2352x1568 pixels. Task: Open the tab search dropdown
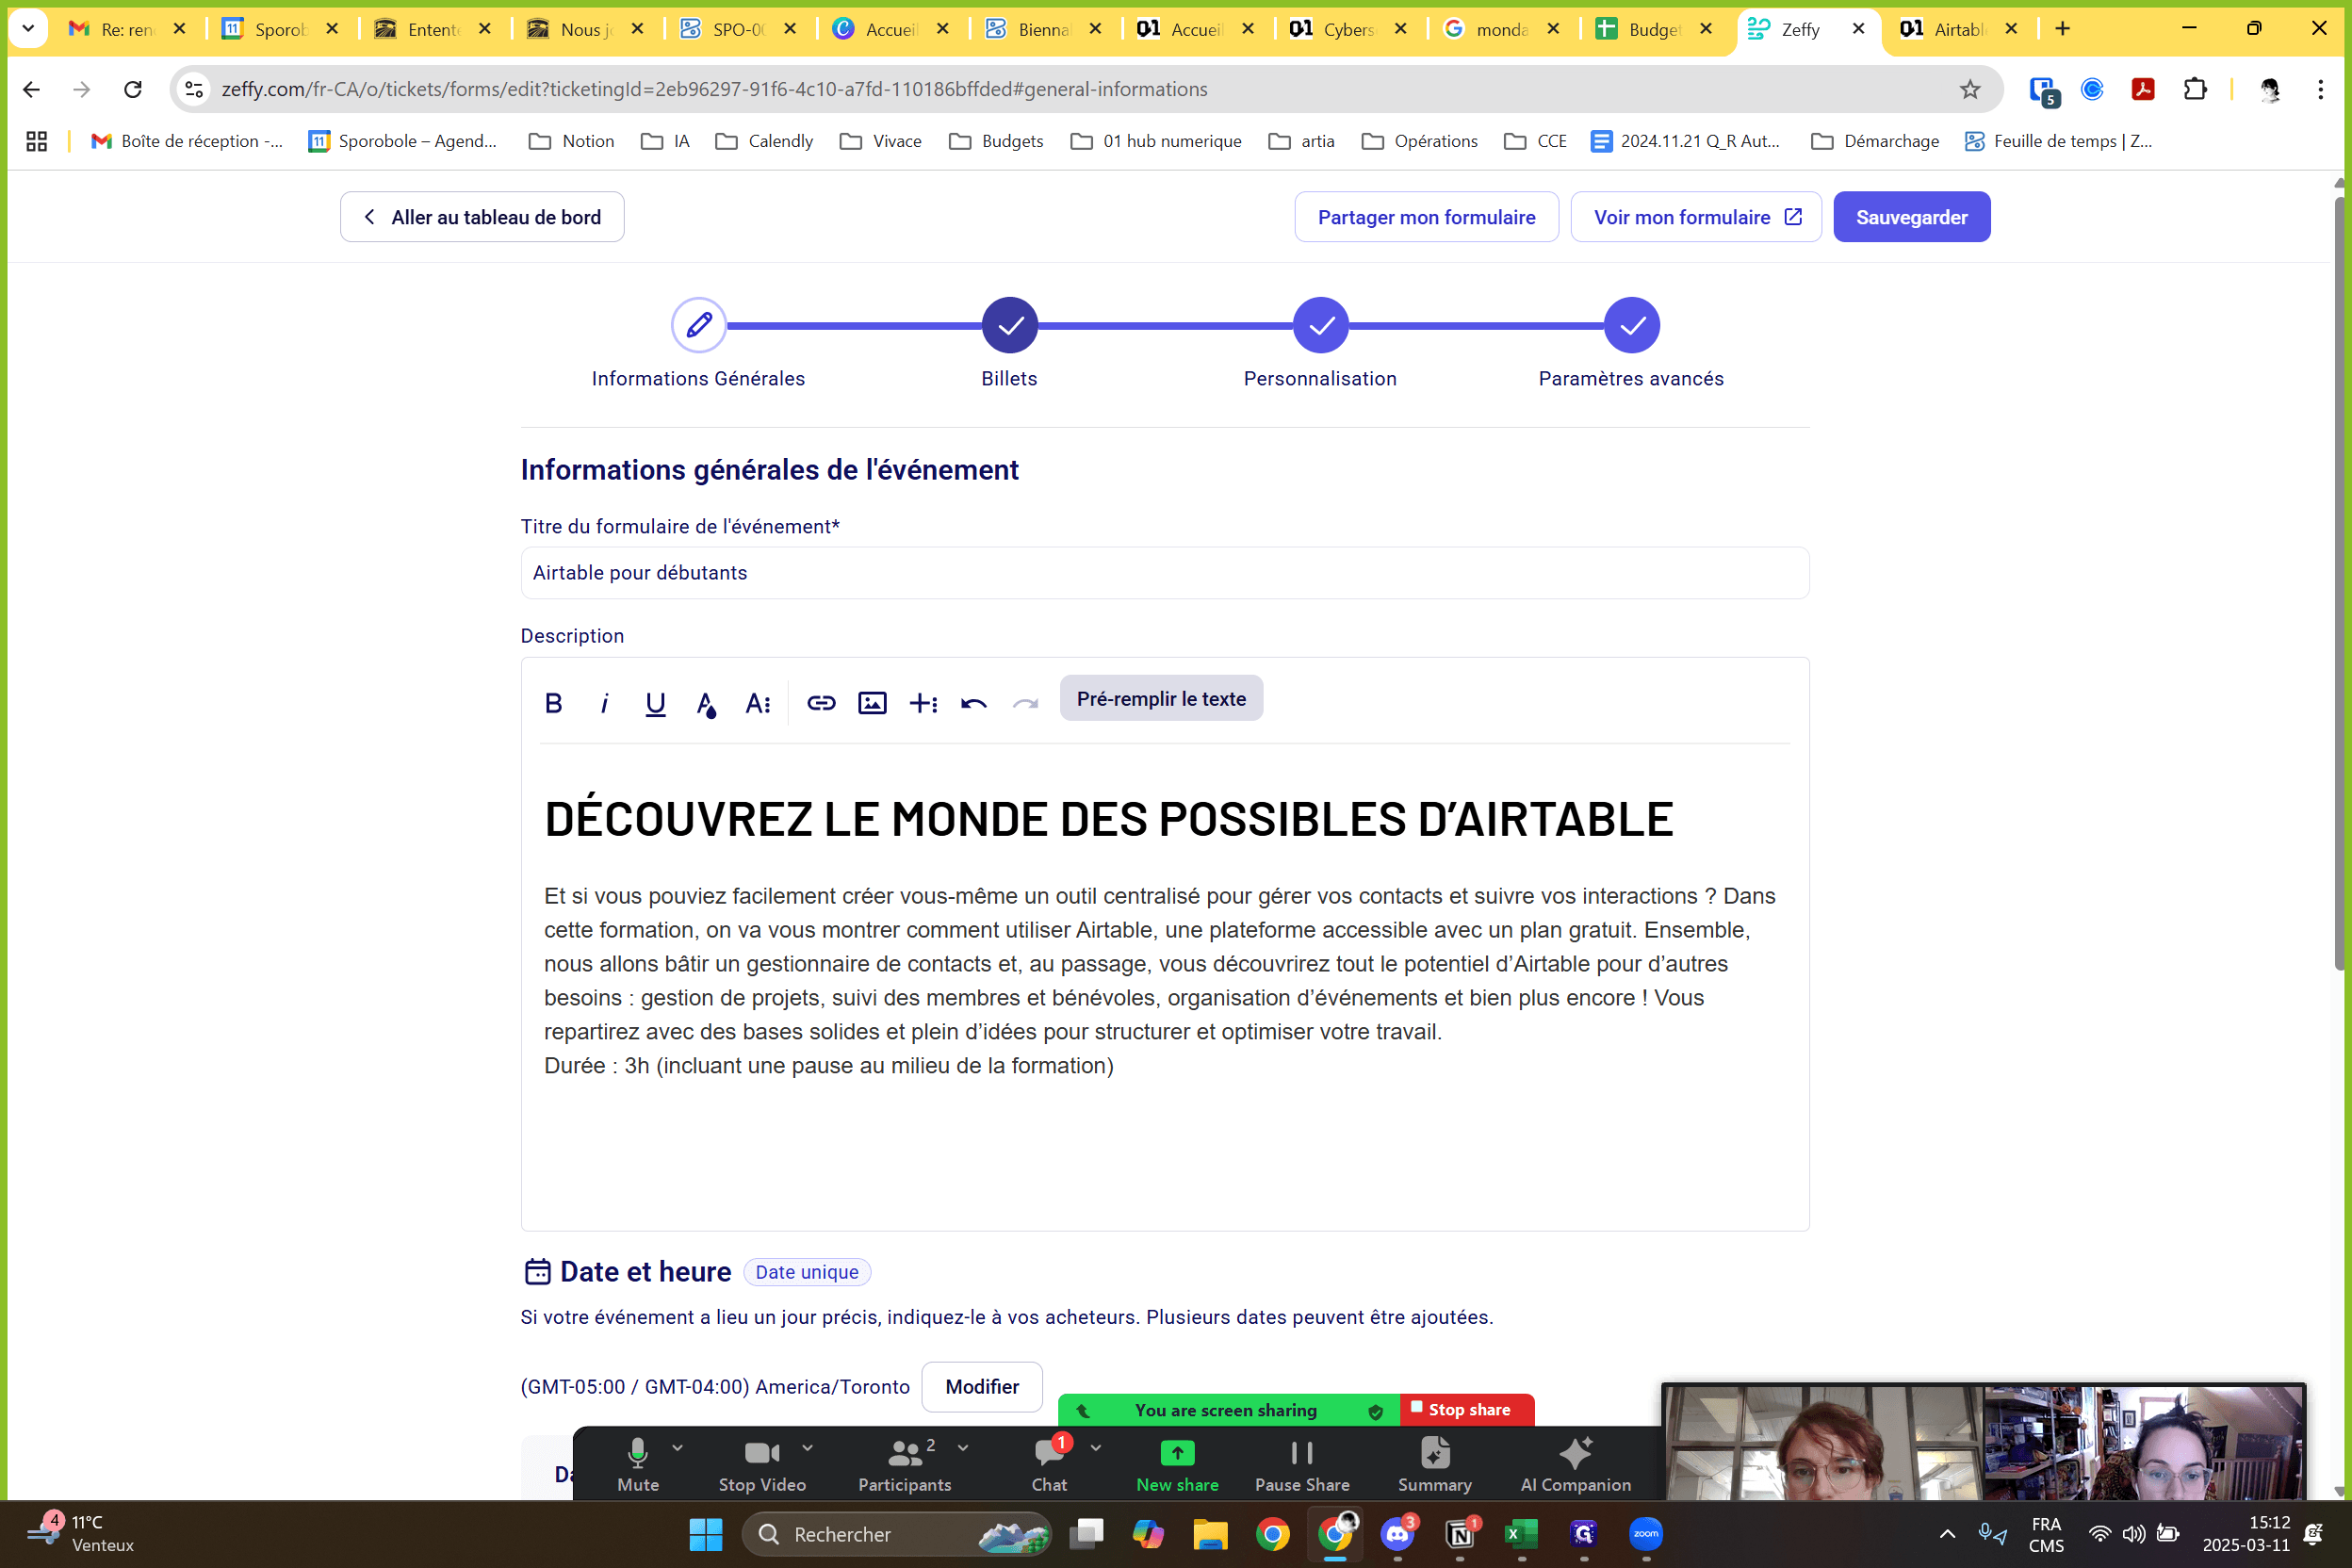(28, 29)
